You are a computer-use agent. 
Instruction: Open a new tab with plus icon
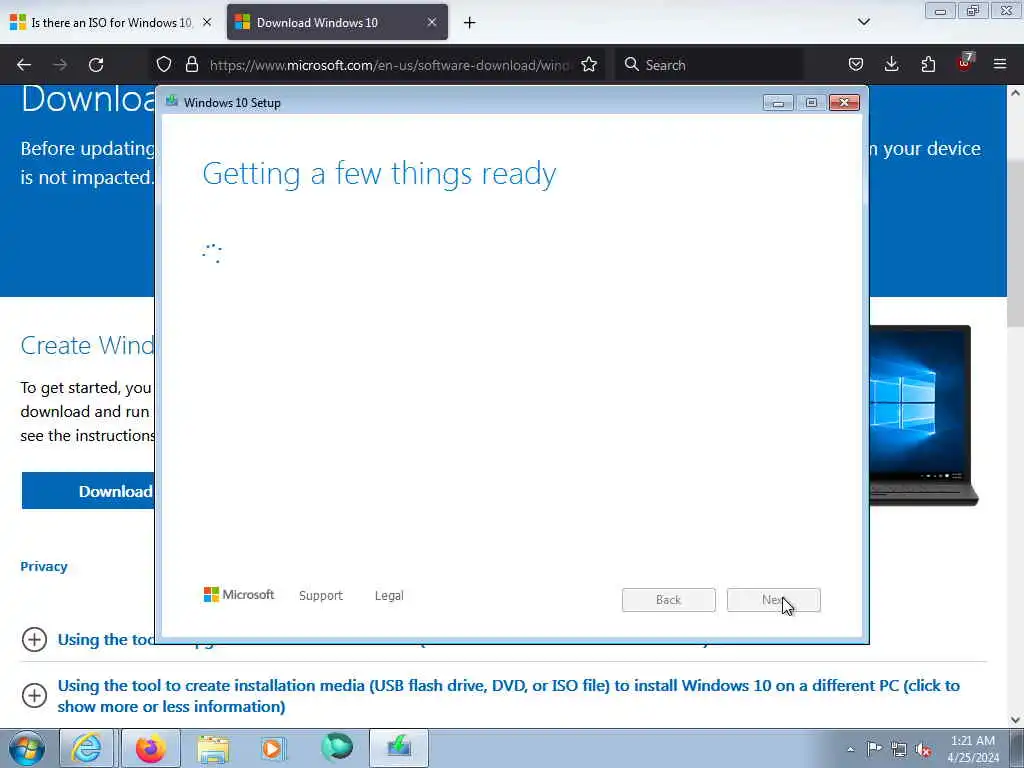[x=470, y=23]
